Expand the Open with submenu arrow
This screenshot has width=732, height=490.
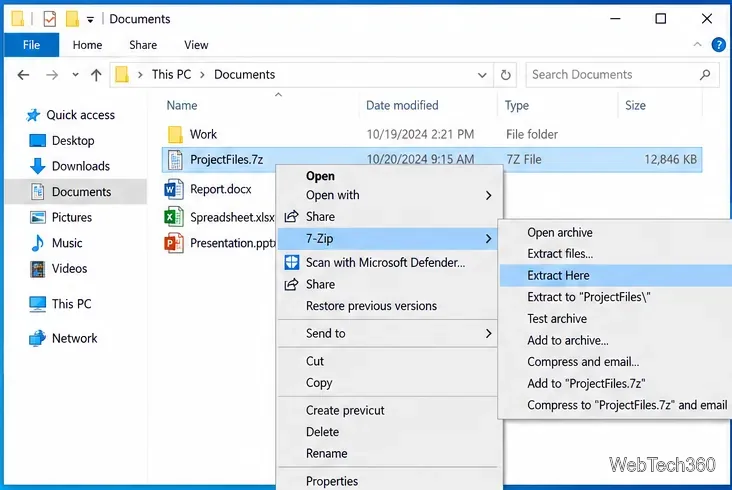click(x=488, y=195)
